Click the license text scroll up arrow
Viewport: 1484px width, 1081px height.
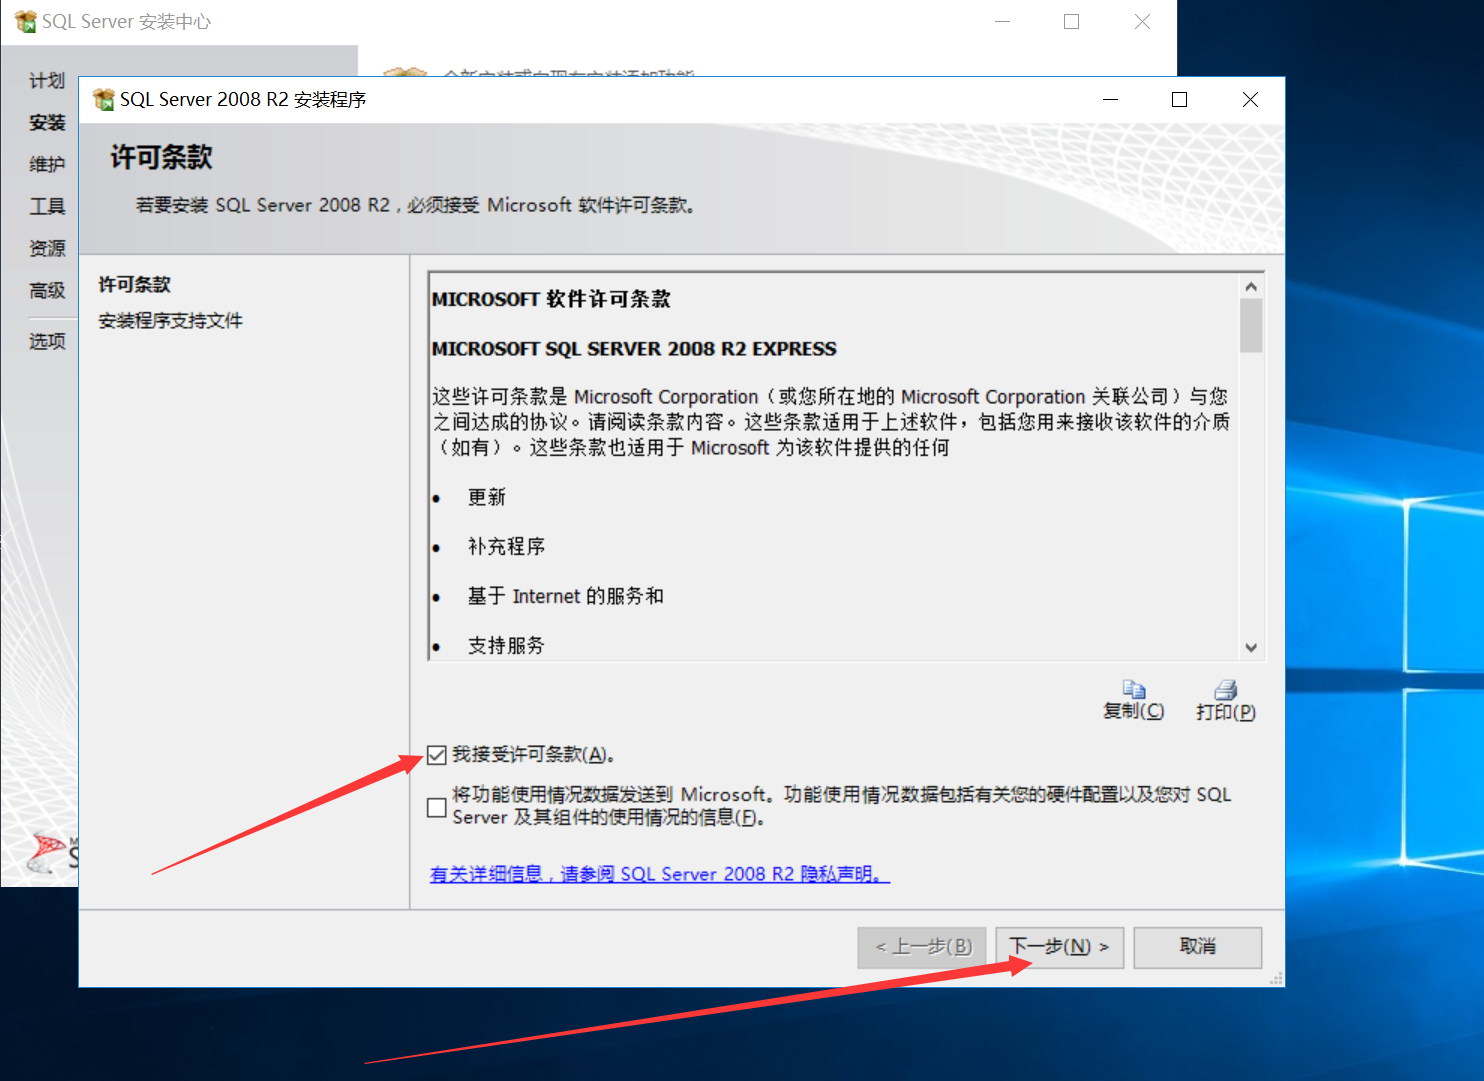(x=1251, y=286)
